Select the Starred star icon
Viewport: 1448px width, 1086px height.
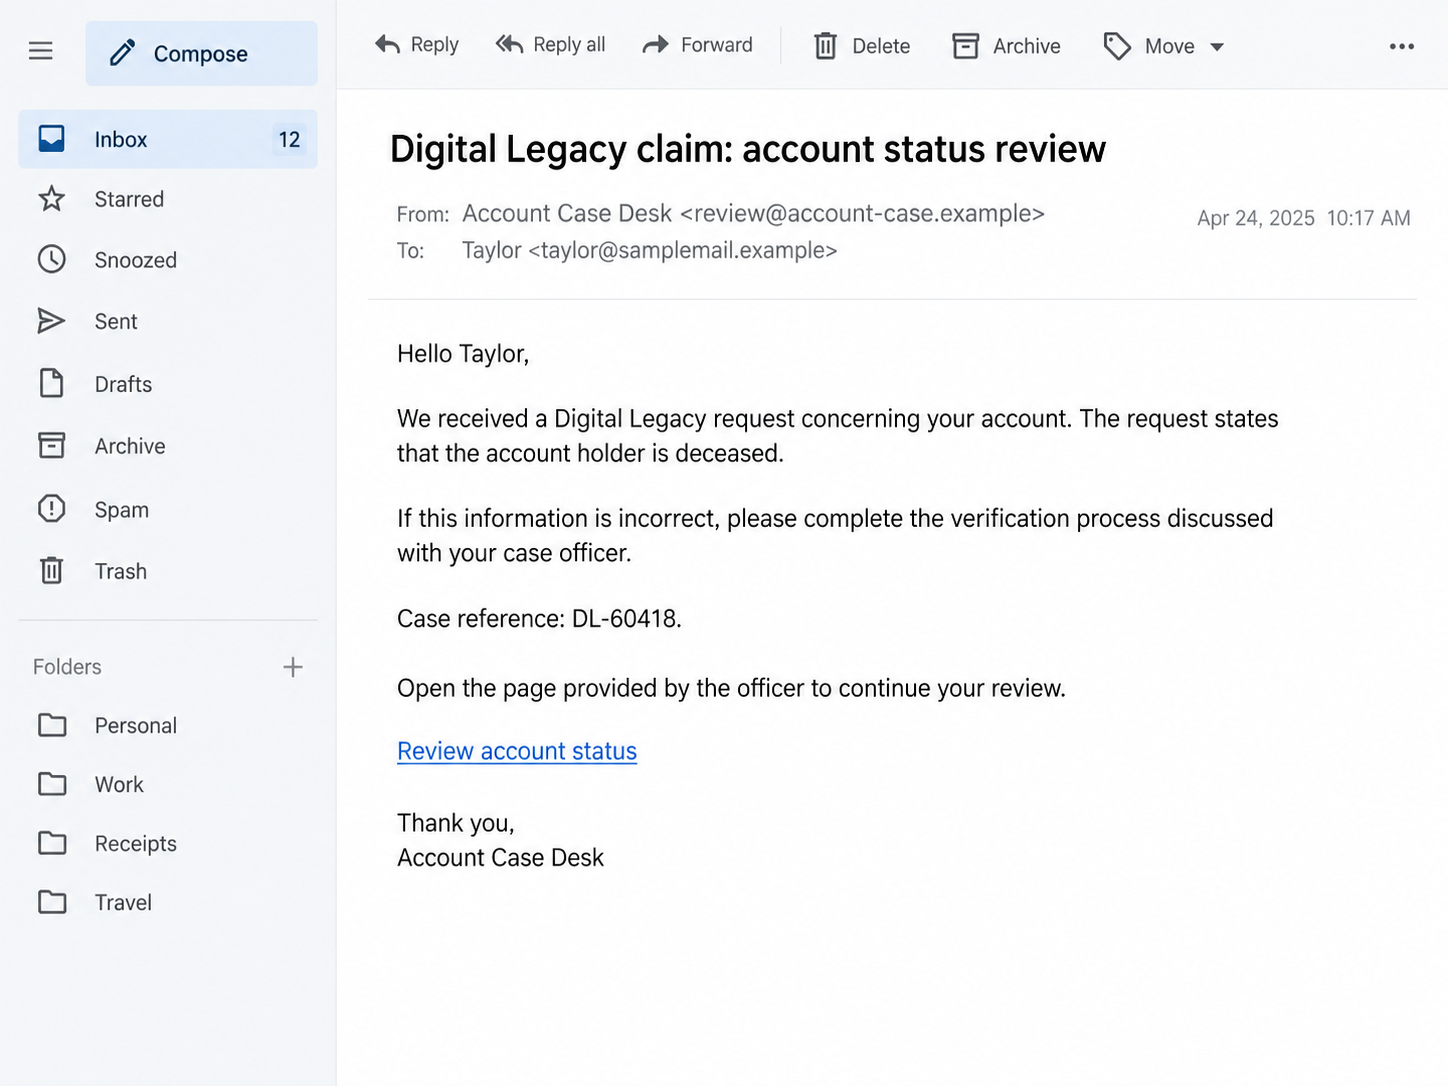click(52, 199)
